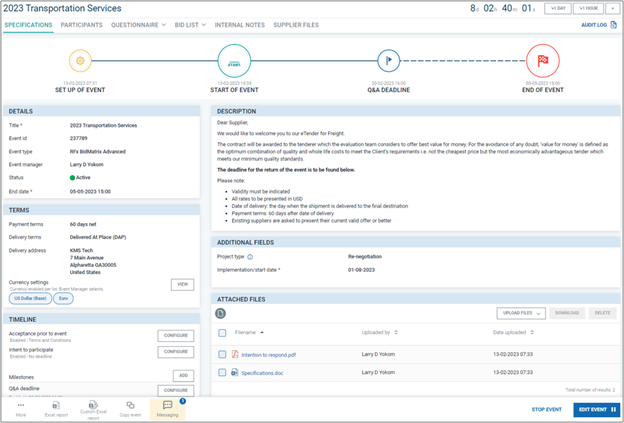The height and width of the screenshot is (423, 624).
Task: Switch to the Specifications tab
Action: [28, 25]
